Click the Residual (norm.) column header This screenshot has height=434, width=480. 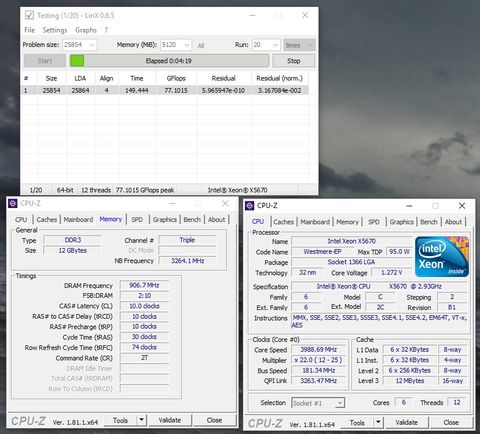tap(279, 78)
